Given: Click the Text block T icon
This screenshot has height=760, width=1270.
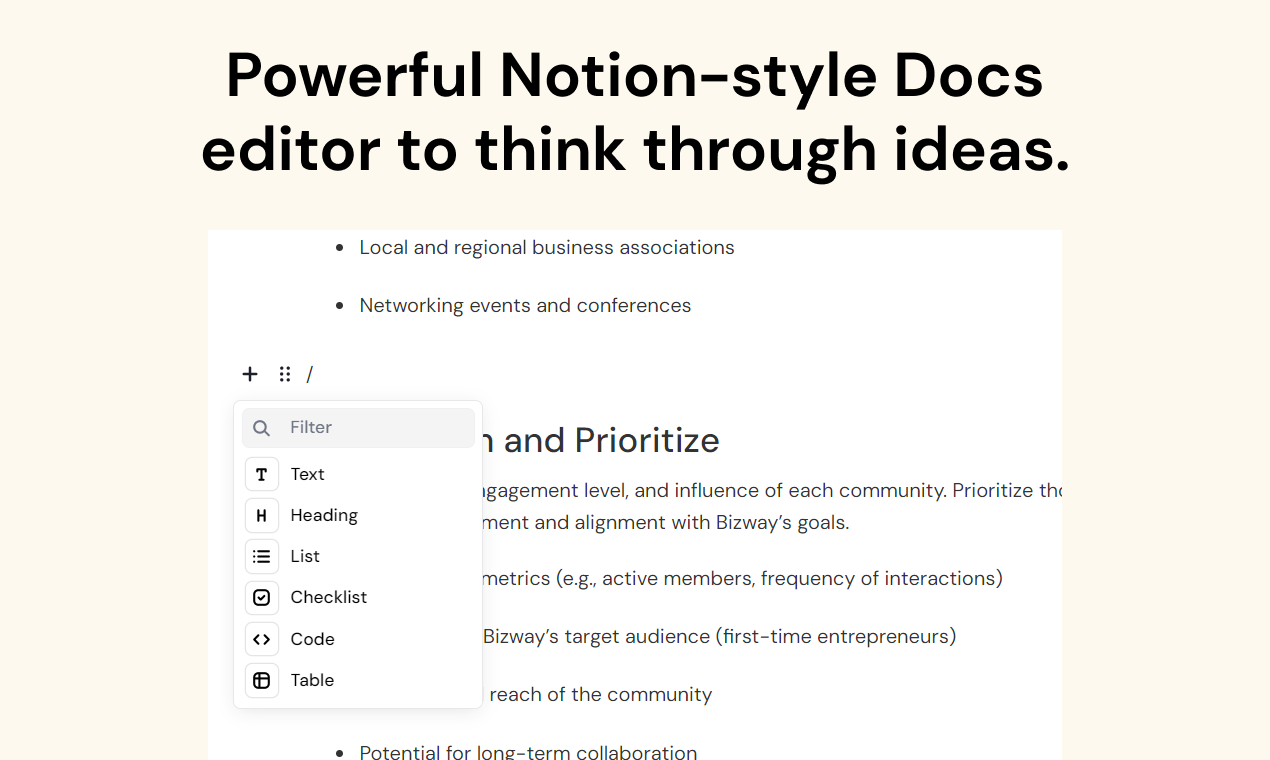Looking at the screenshot, I should click(262, 474).
